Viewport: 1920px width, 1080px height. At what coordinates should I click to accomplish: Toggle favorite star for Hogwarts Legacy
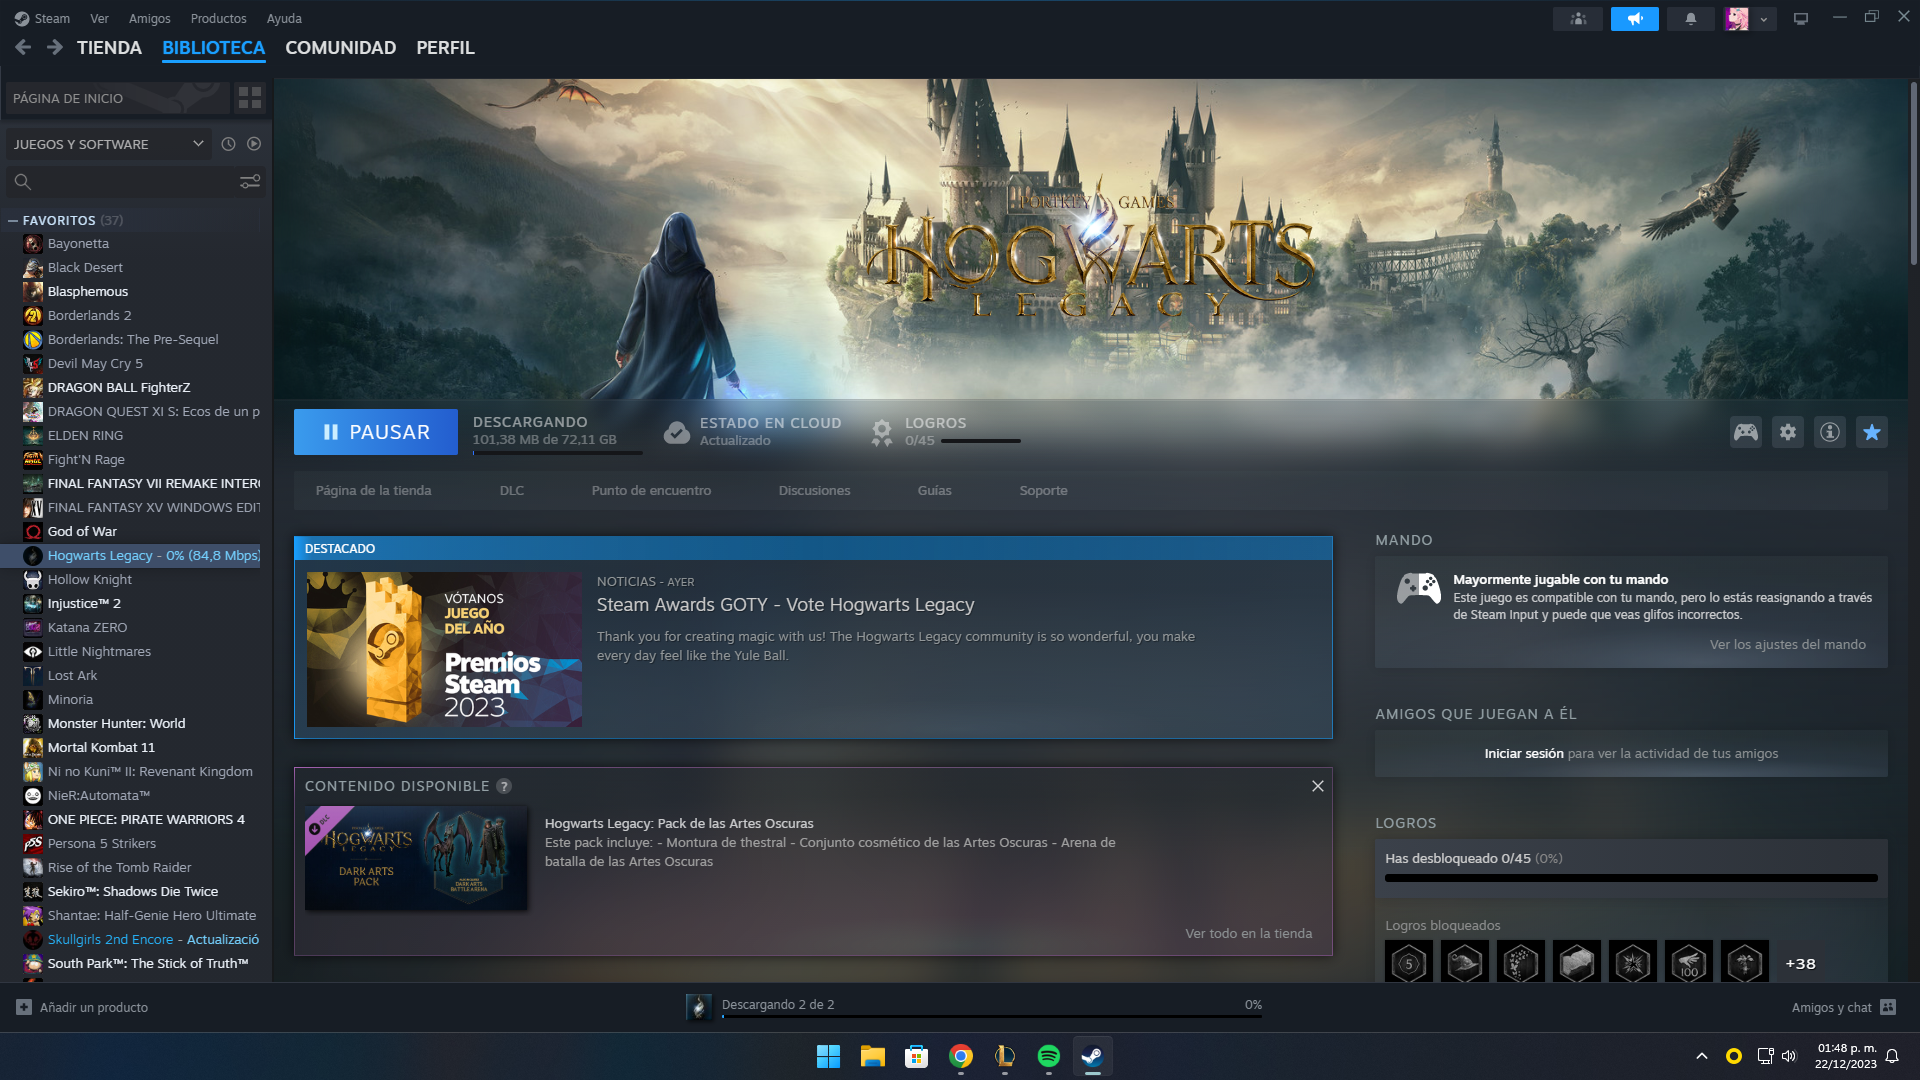1872,432
